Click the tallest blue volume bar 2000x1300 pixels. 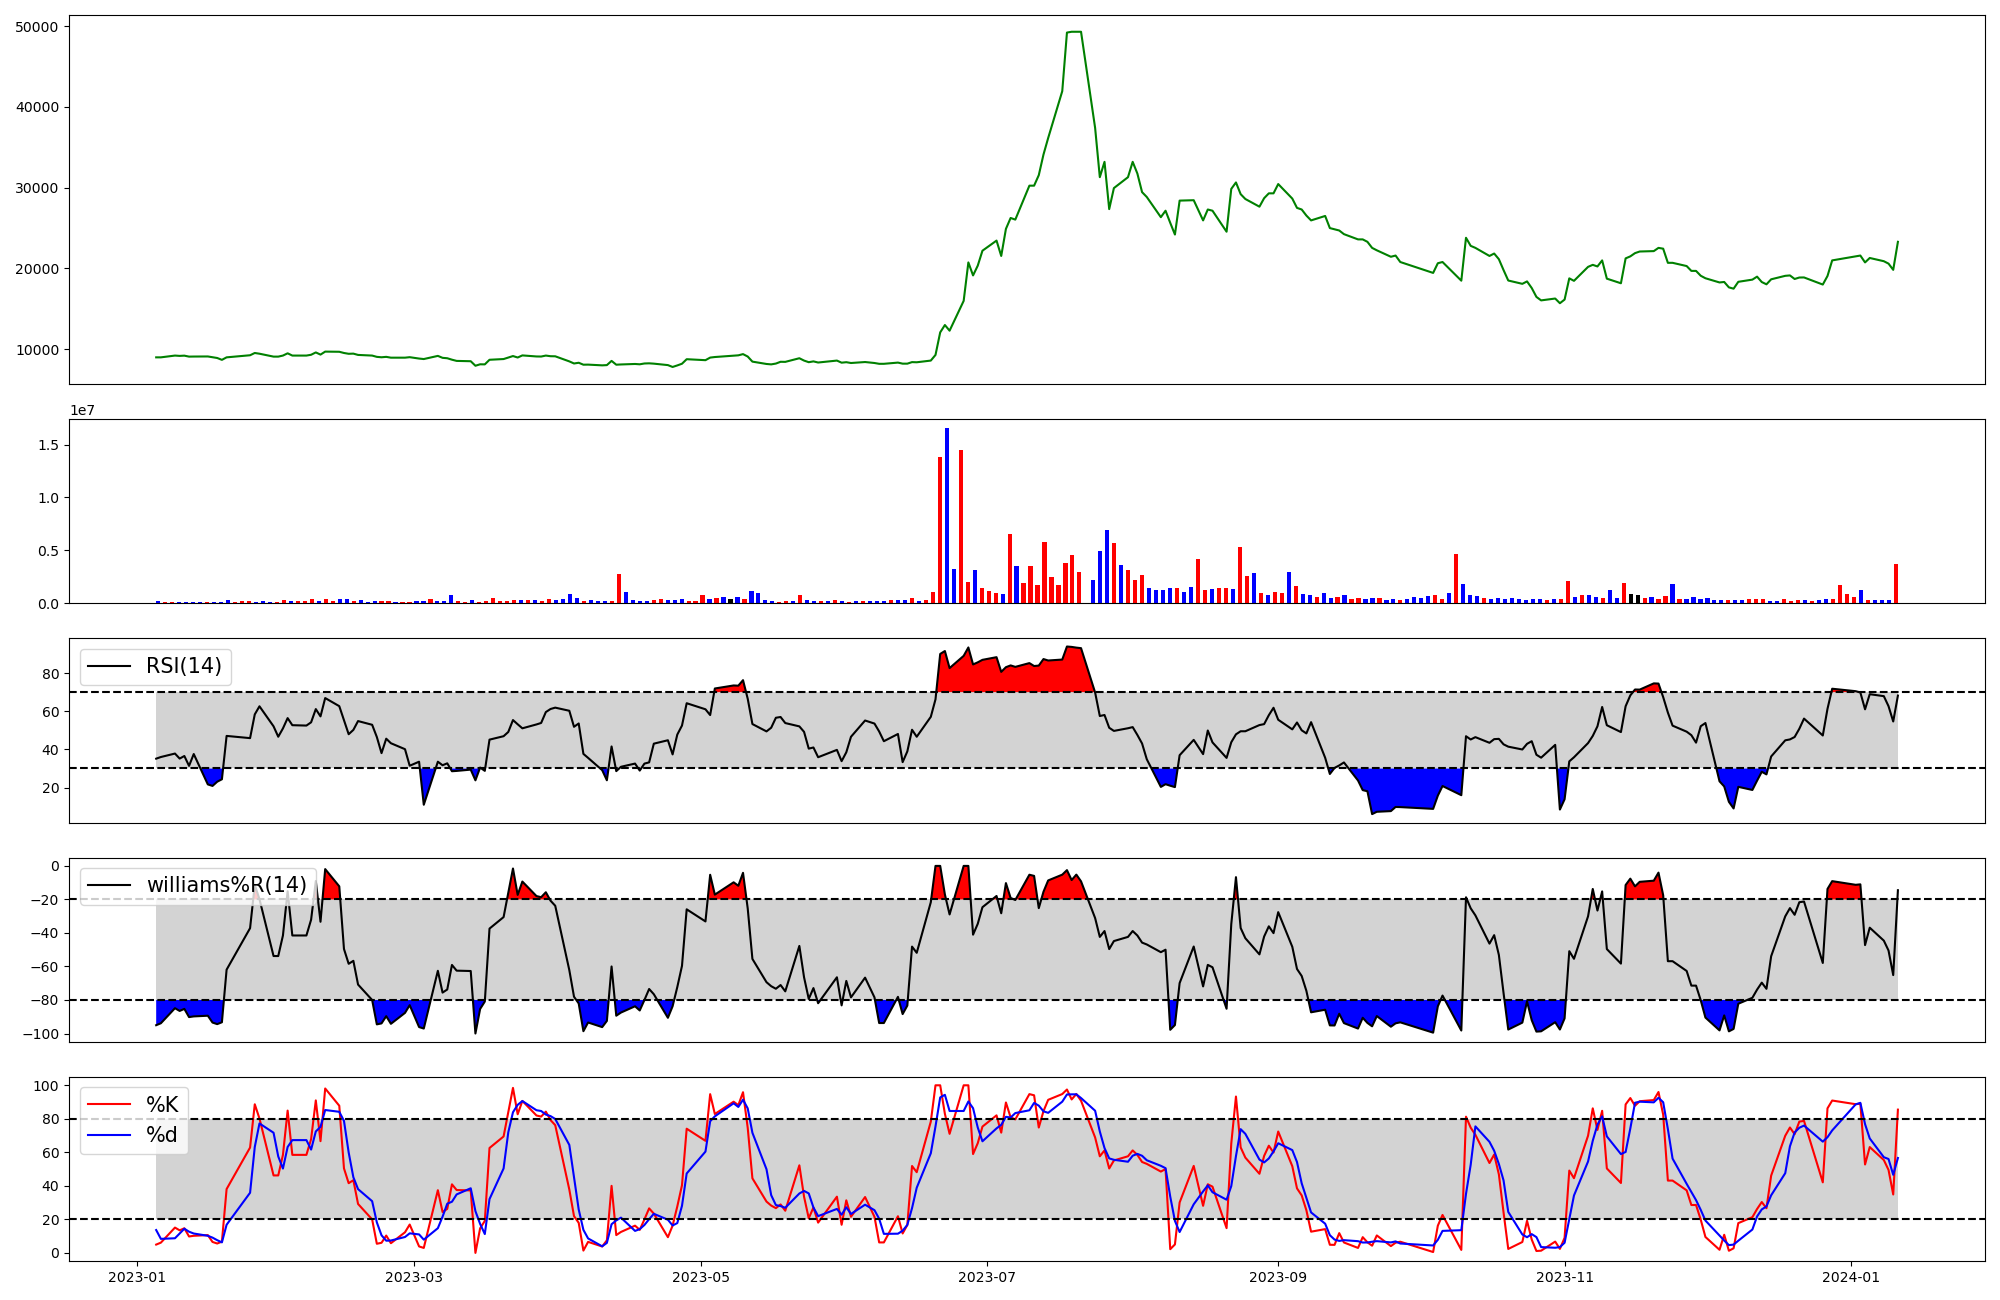click(x=947, y=515)
